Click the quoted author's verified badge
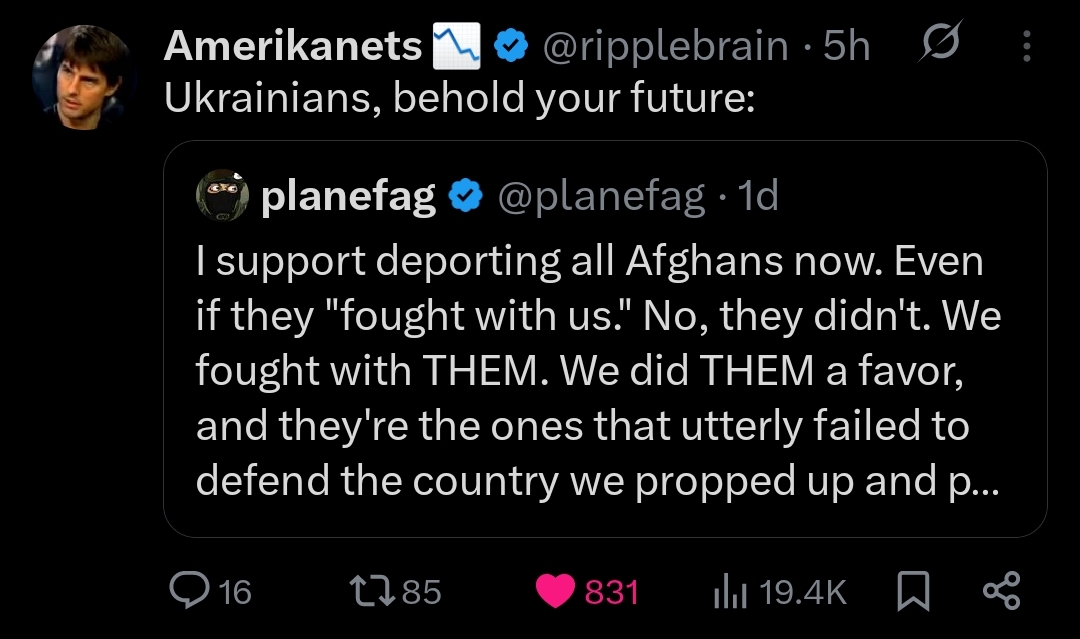 (466, 197)
